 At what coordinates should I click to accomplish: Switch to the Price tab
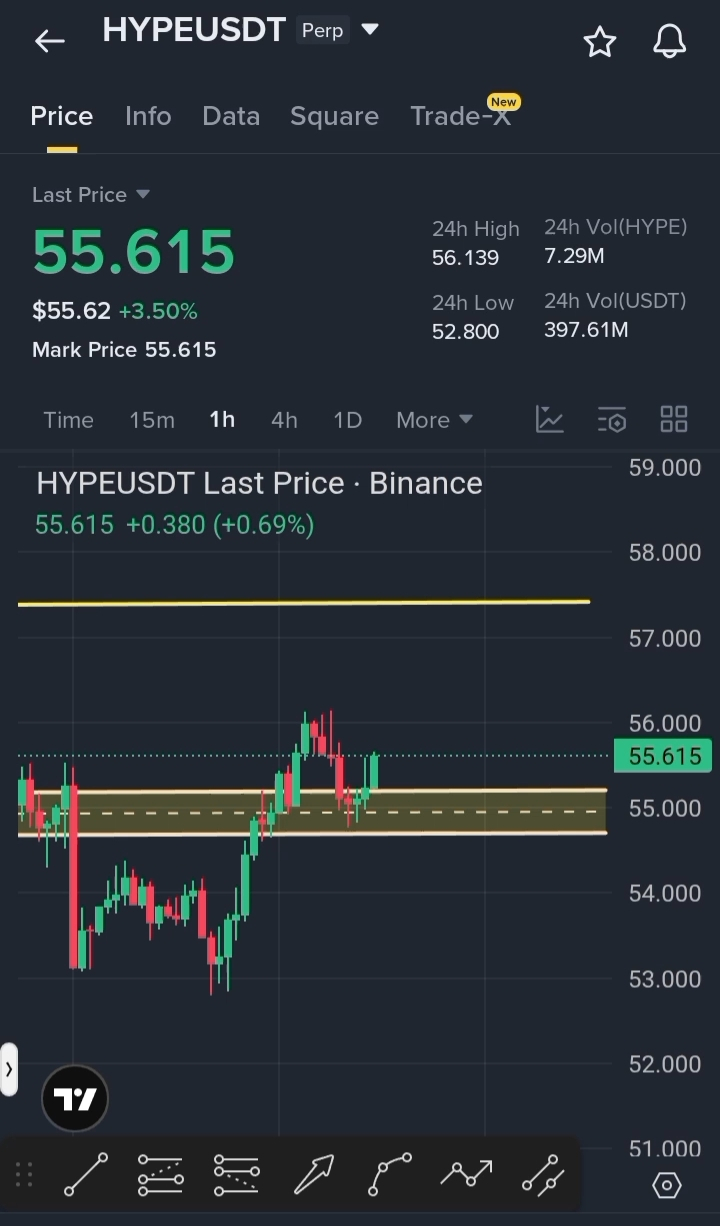point(62,116)
